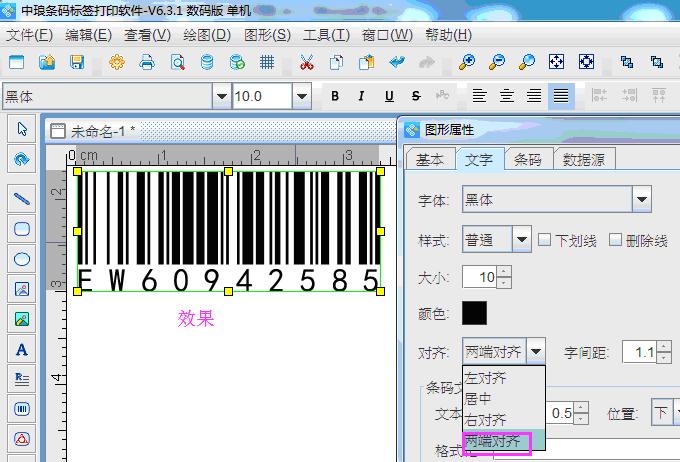The image size is (680, 462).
Task: Expand 样式 style dropdown
Action: click(522, 239)
